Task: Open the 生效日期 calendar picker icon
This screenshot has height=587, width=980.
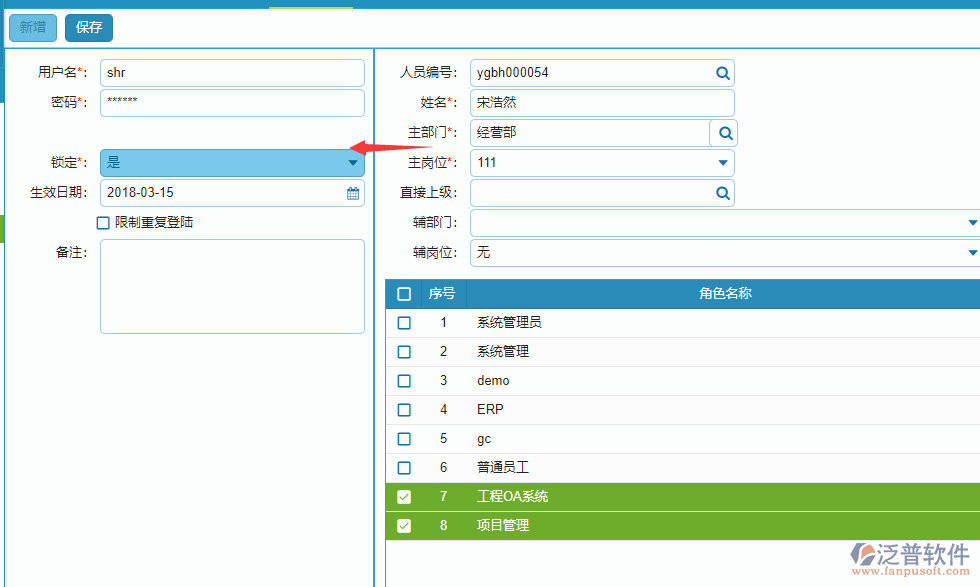Action: (352, 192)
